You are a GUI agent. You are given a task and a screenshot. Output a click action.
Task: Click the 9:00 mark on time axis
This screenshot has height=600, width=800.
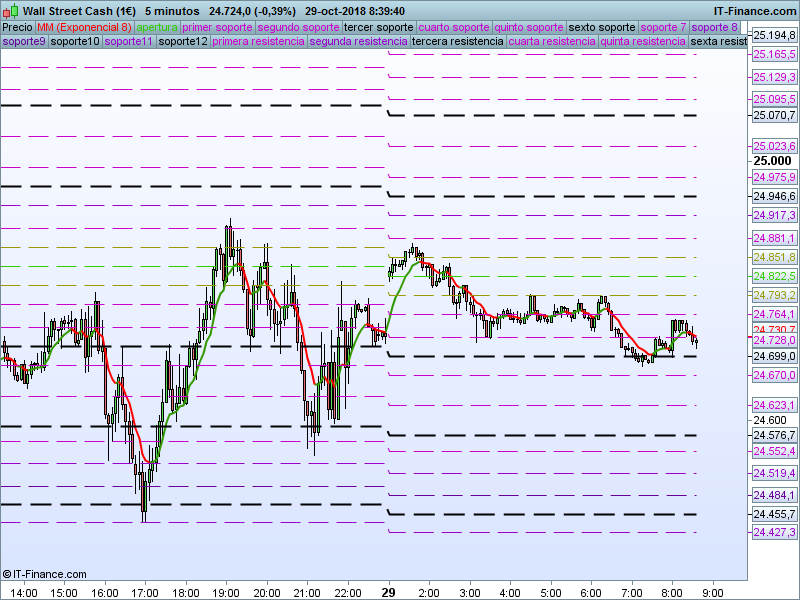coord(713,593)
